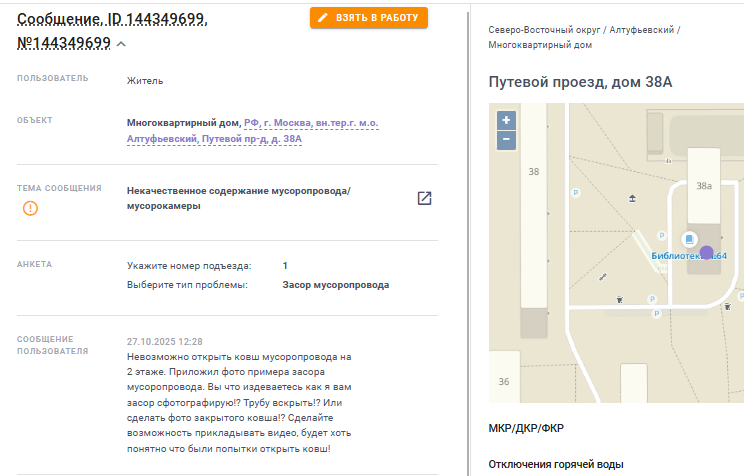Screen dimensions: 744x476
Task: Click the library icon on the map
Action: (689, 239)
